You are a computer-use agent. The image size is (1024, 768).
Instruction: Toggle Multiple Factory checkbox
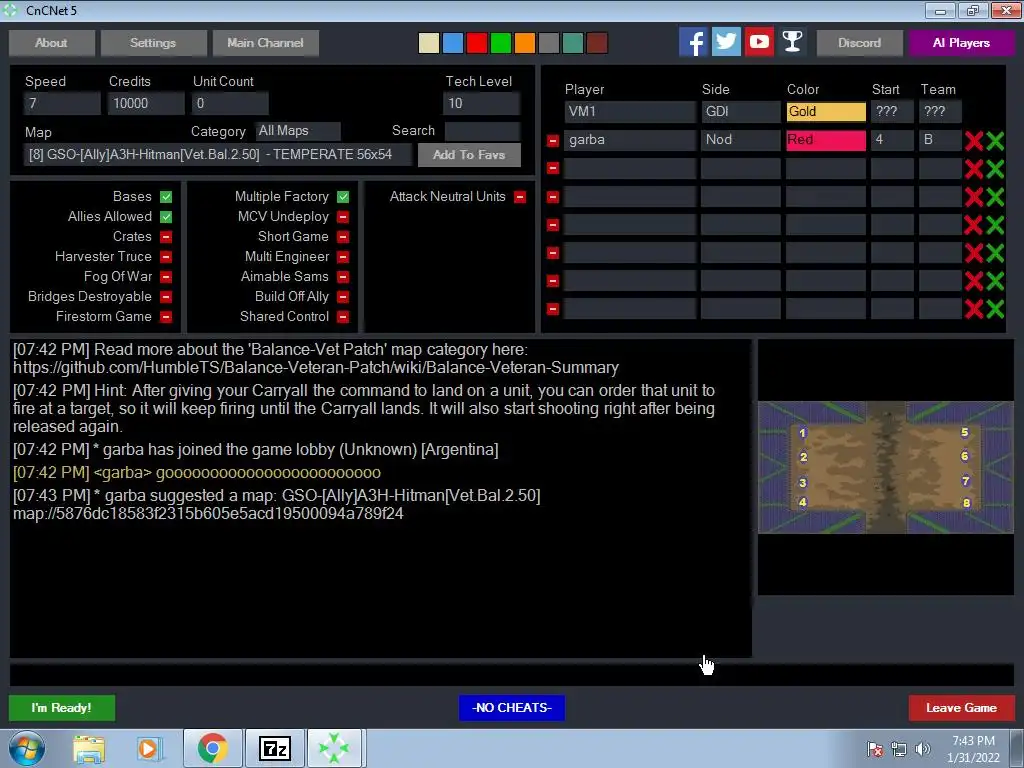pos(343,197)
